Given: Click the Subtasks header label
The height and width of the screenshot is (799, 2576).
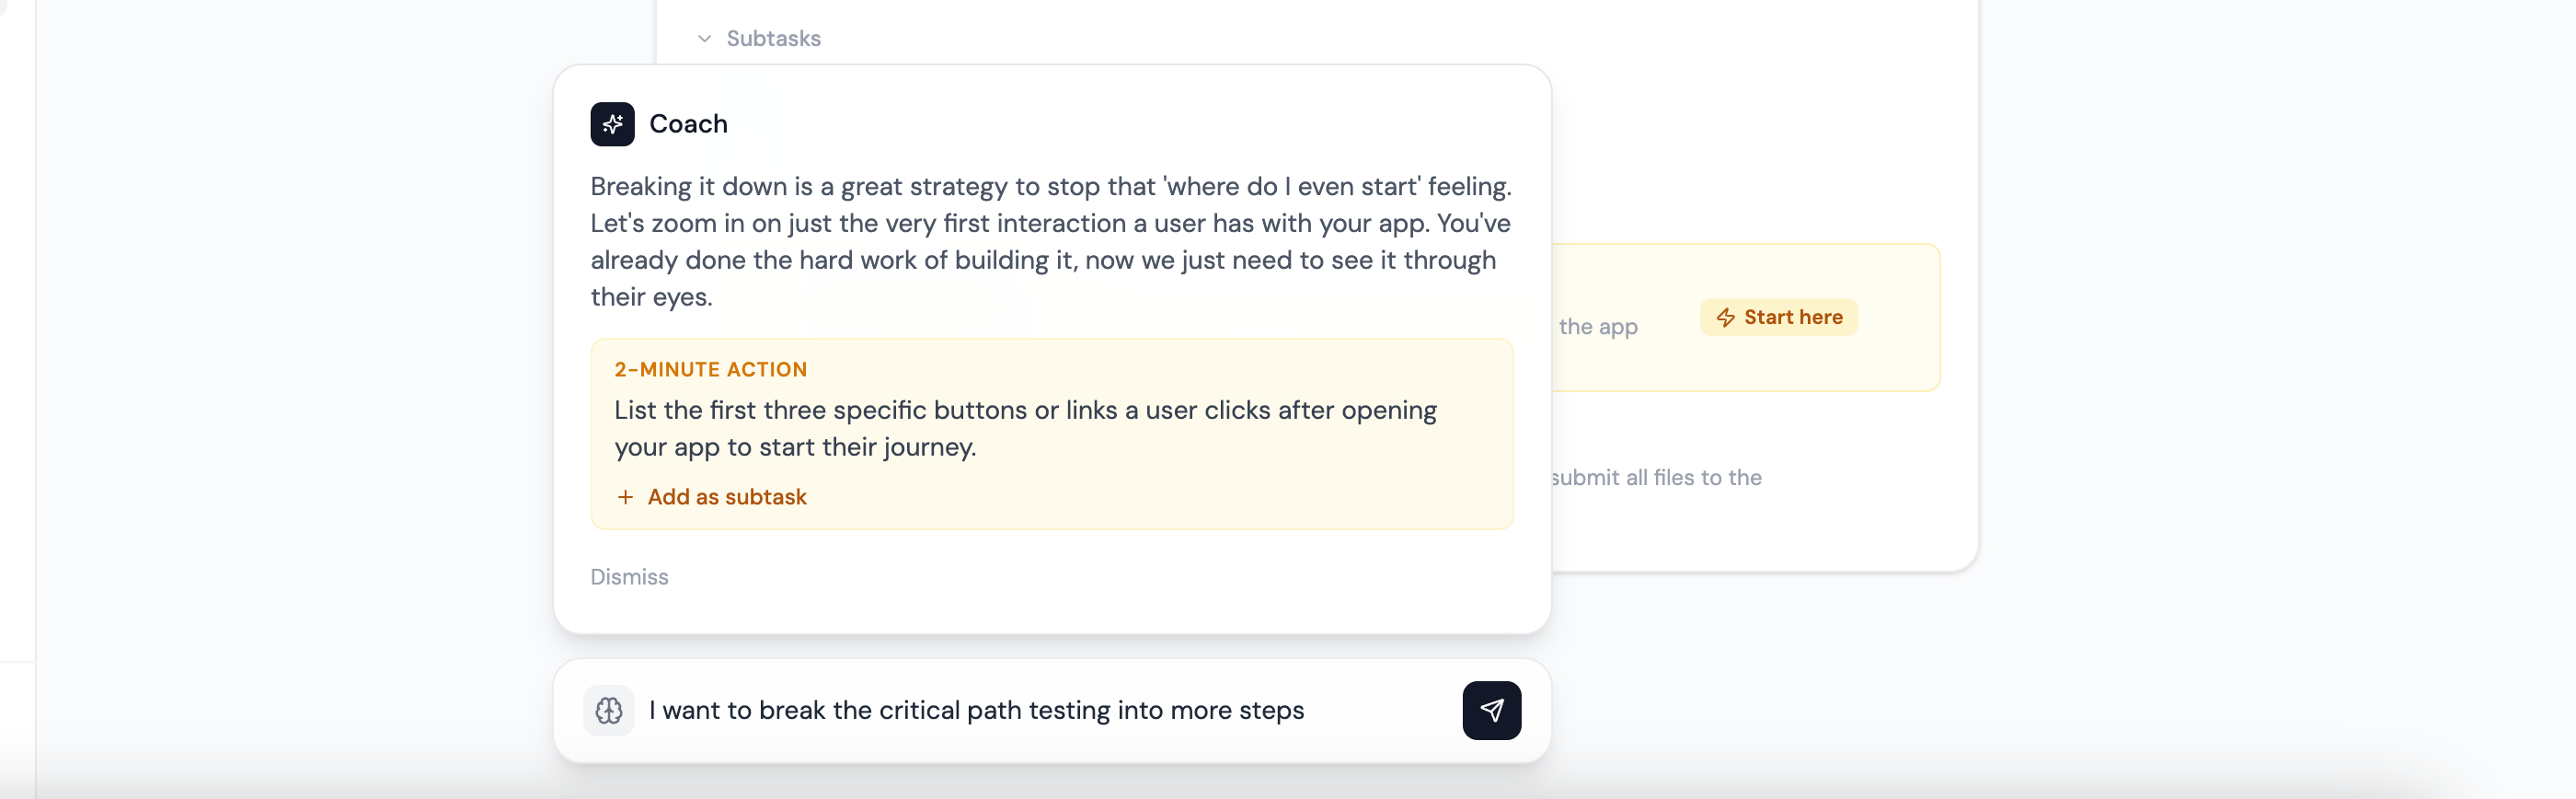Looking at the screenshot, I should tap(773, 39).
